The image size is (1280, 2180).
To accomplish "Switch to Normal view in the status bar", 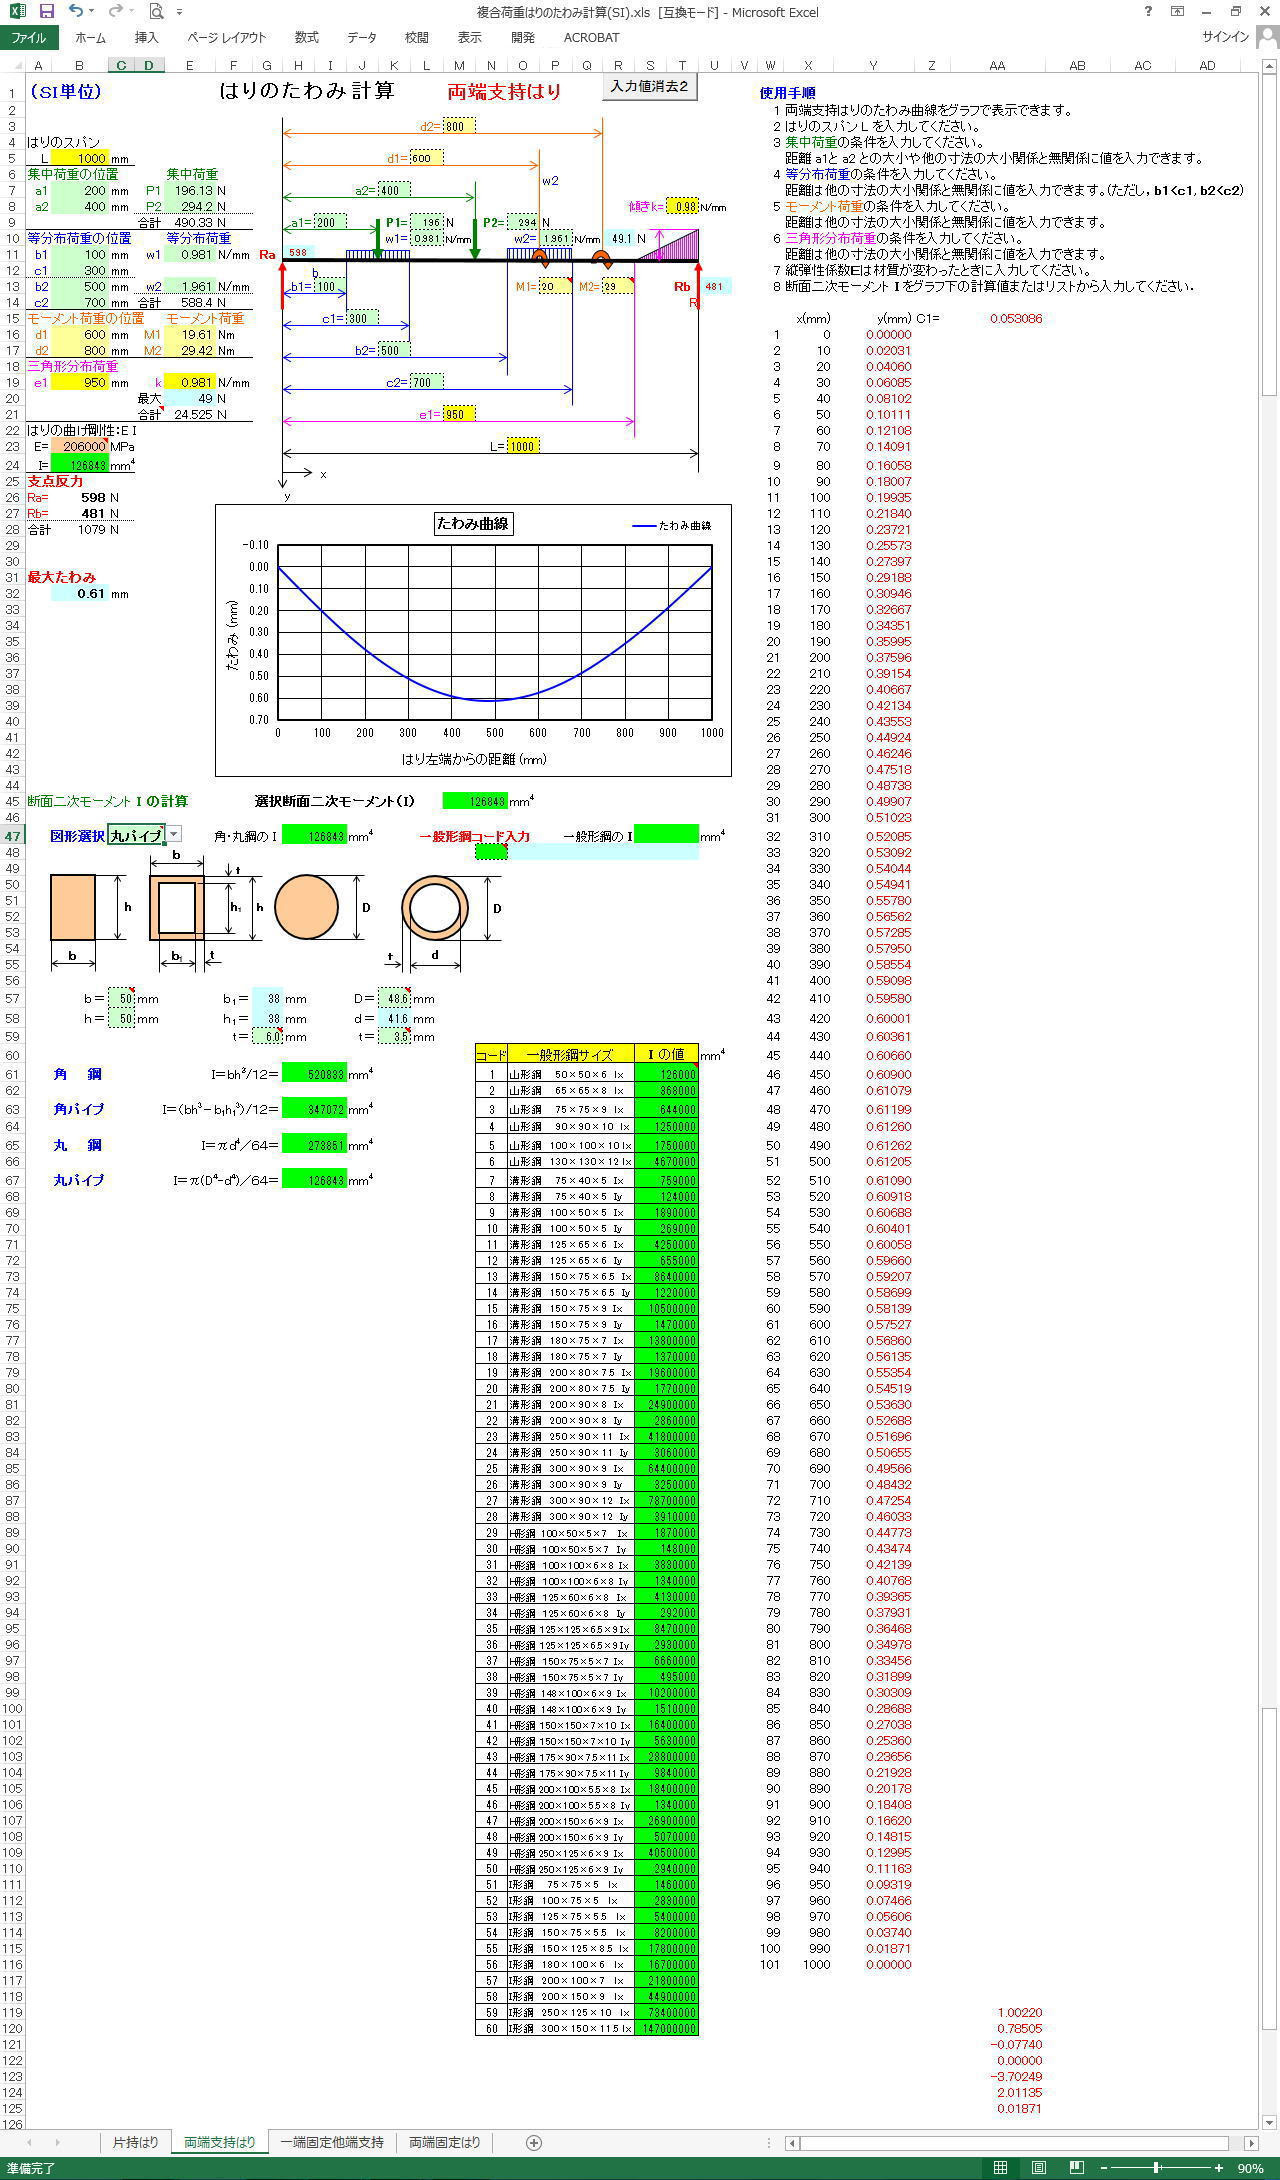I will [x=1000, y=2168].
